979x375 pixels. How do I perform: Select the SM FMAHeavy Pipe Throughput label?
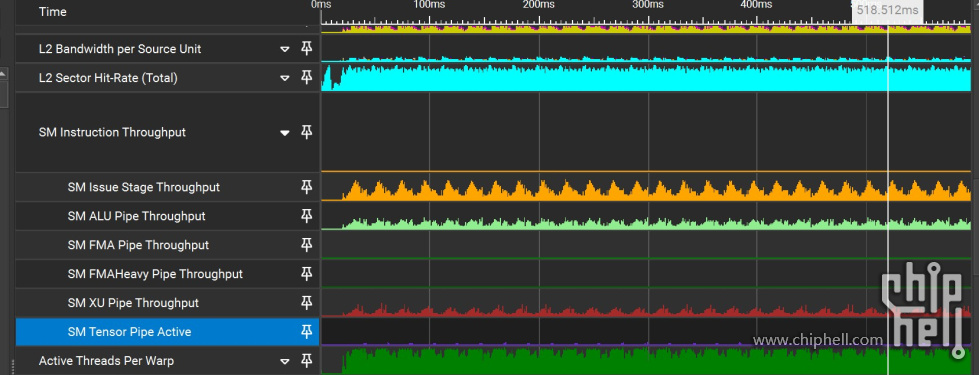(x=155, y=274)
